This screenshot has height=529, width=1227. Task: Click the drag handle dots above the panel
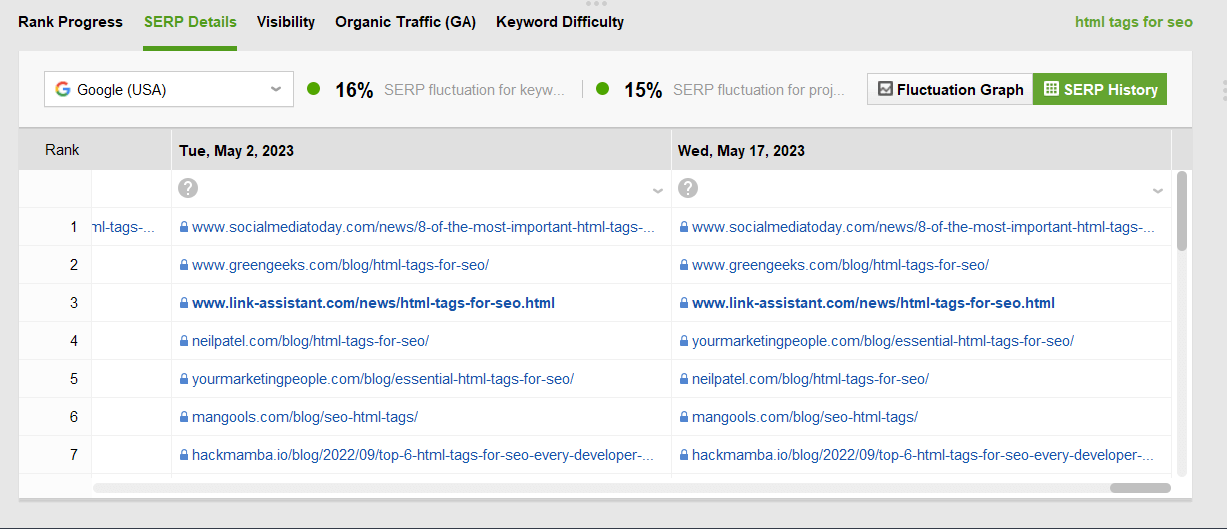click(597, 3)
